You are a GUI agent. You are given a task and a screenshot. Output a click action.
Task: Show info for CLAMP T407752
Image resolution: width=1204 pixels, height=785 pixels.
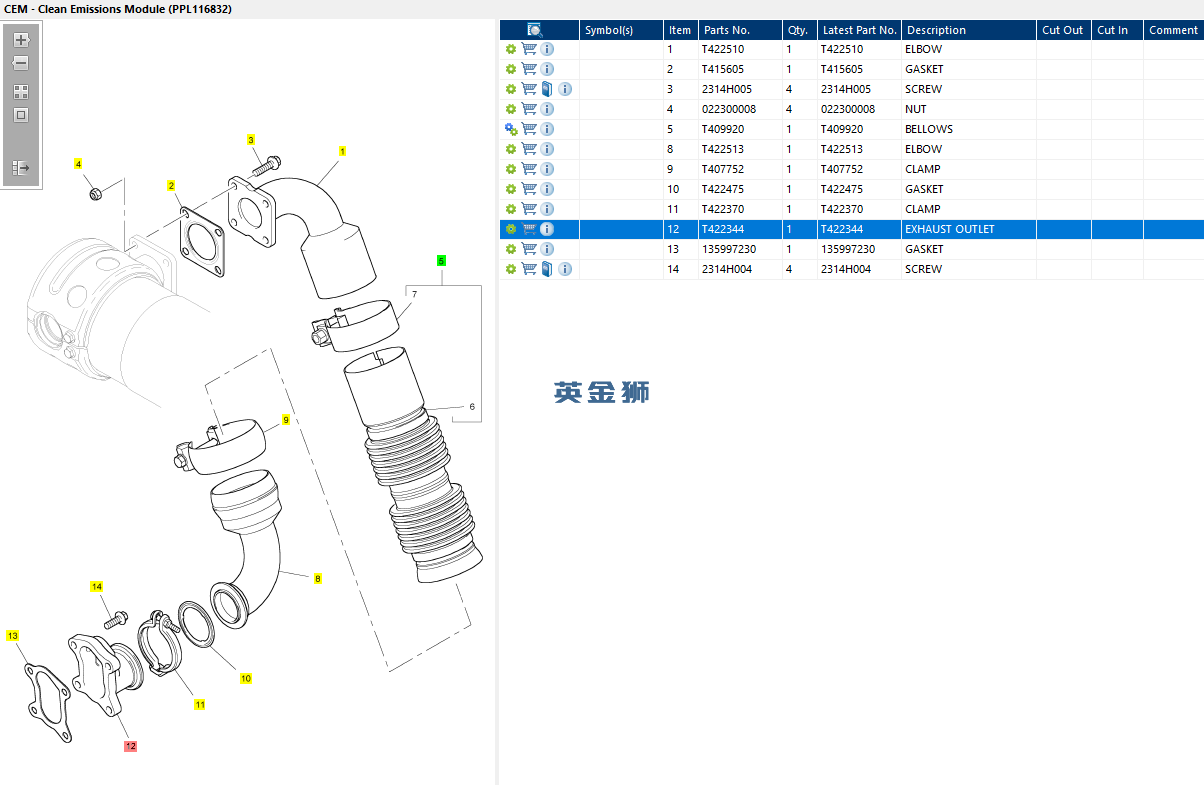pos(547,169)
